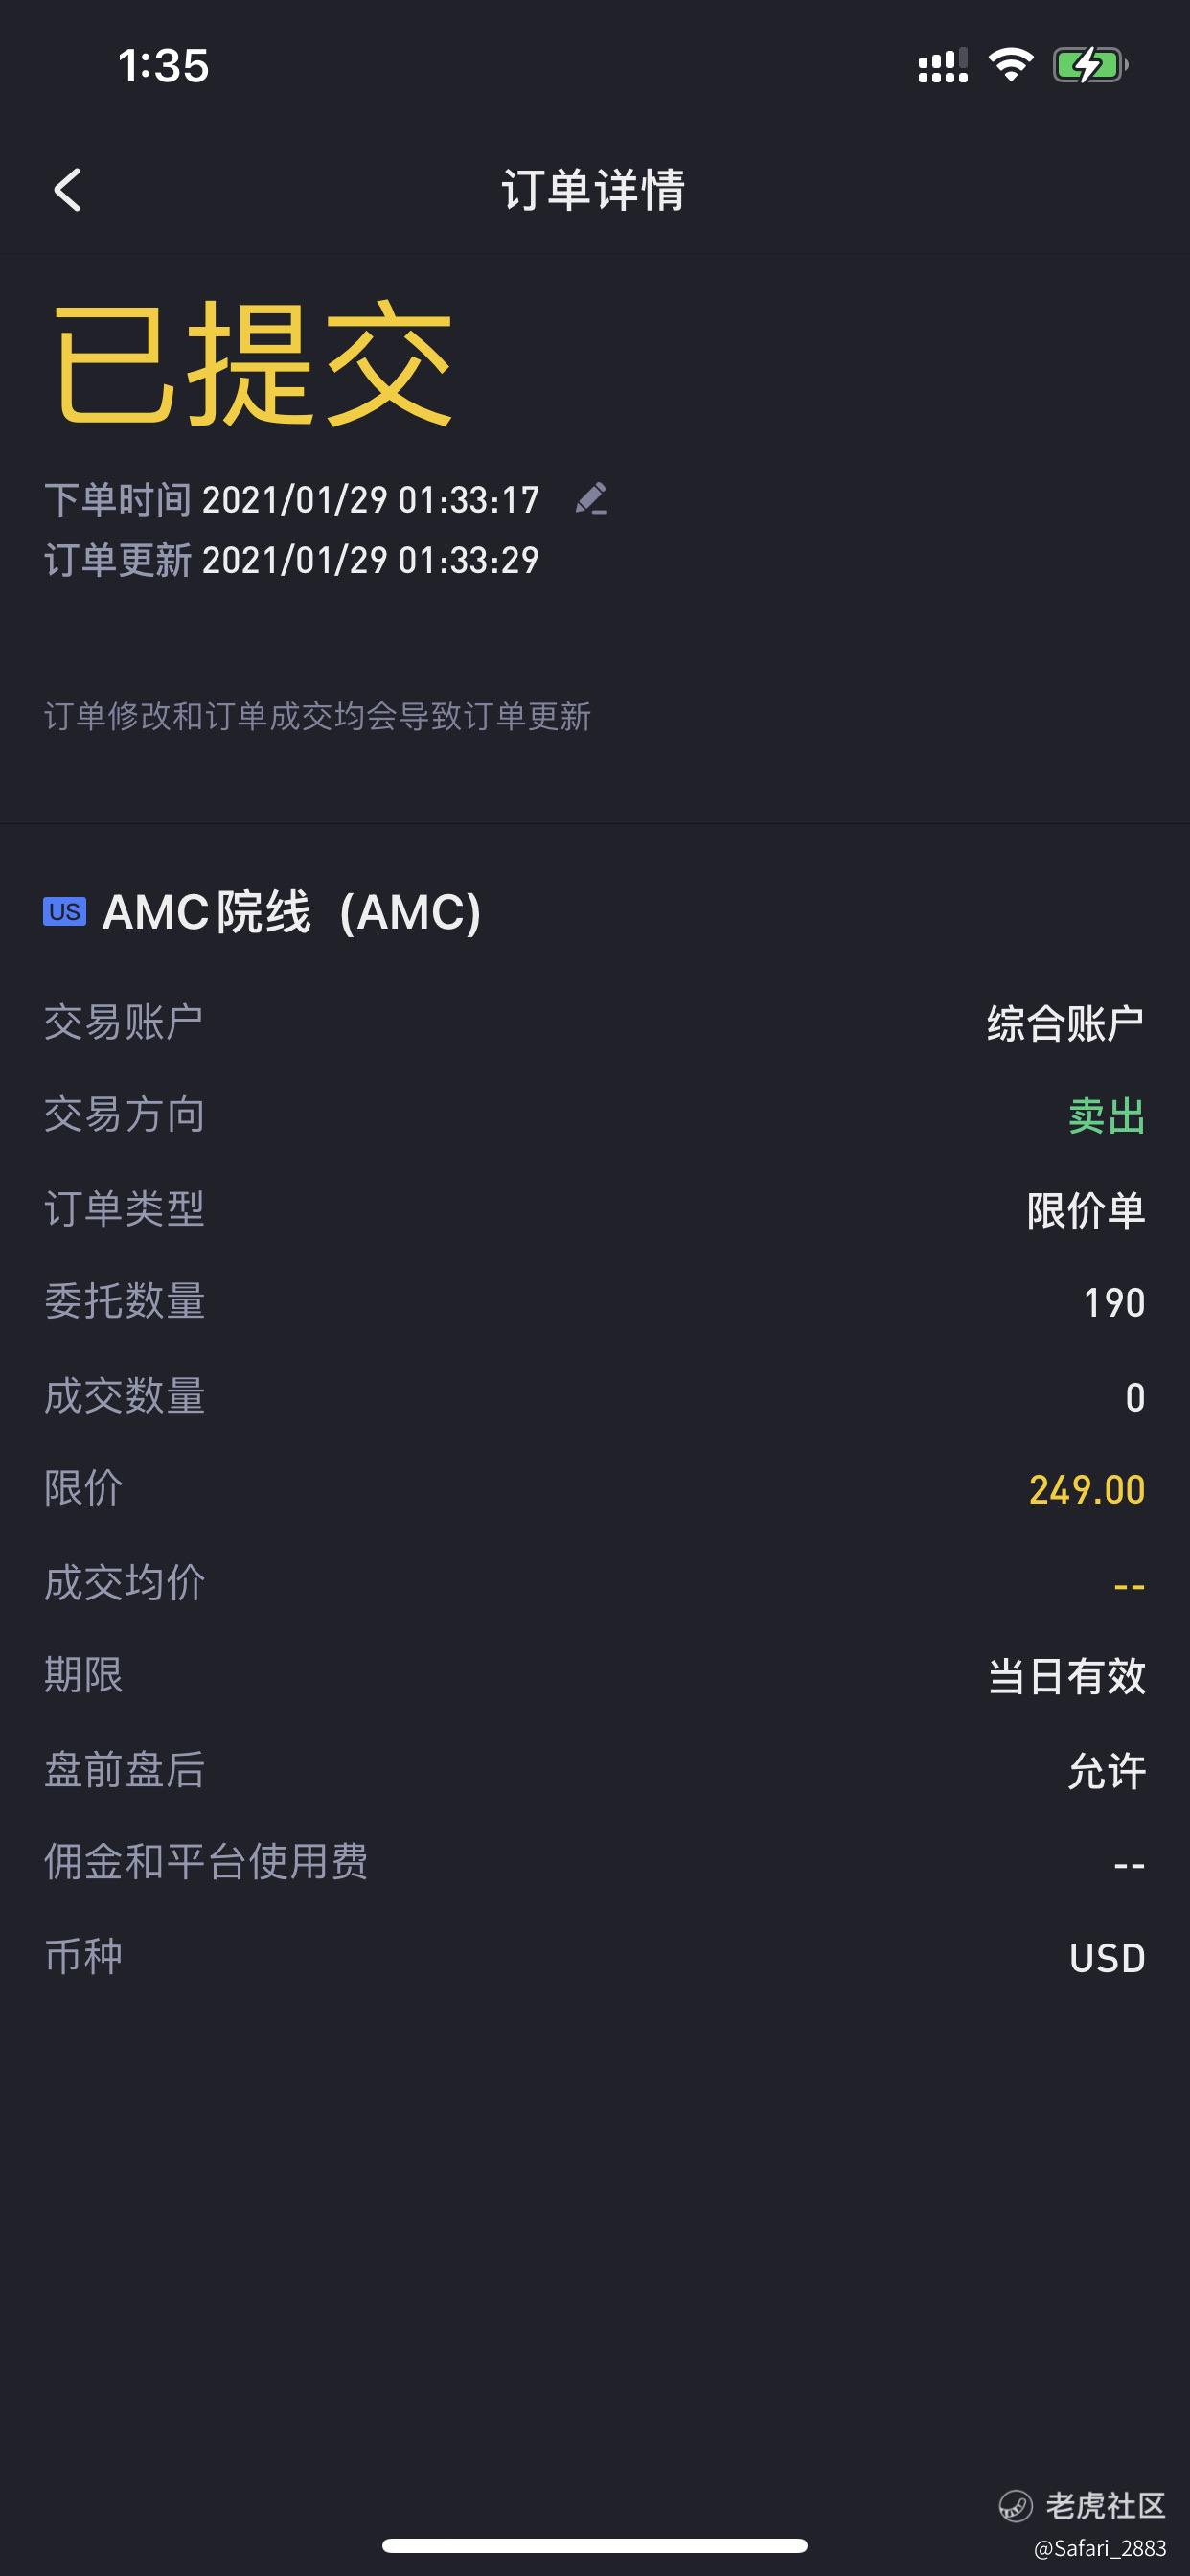Tap the blue US market badge
Image resolution: width=1190 pixels, height=2576 pixels.
tap(65, 911)
